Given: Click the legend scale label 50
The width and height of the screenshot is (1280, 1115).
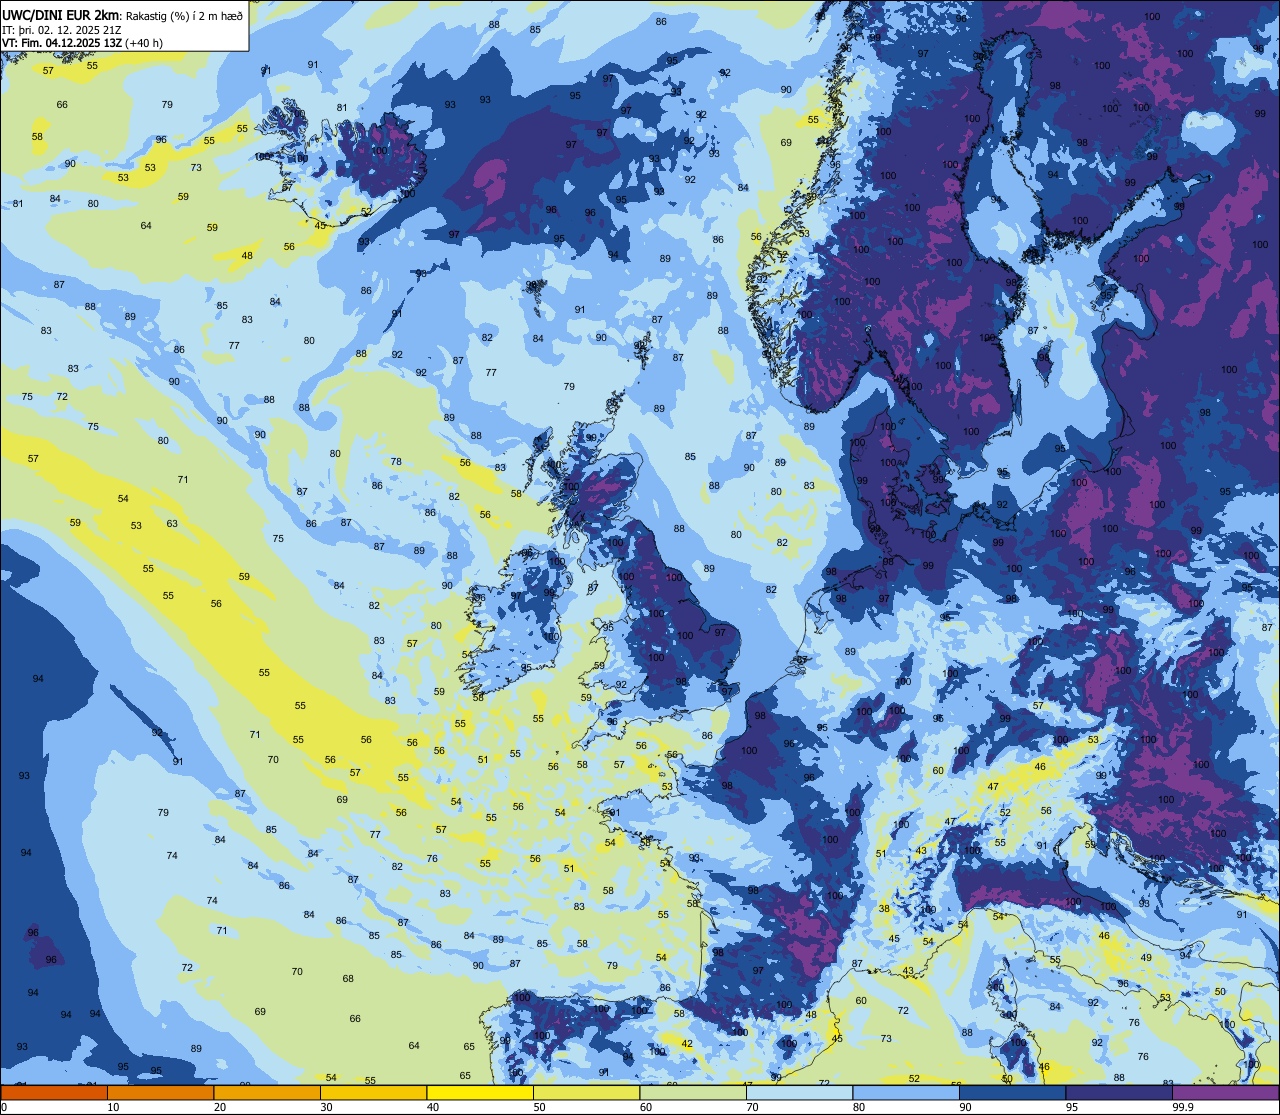Looking at the screenshot, I should 539,1107.
